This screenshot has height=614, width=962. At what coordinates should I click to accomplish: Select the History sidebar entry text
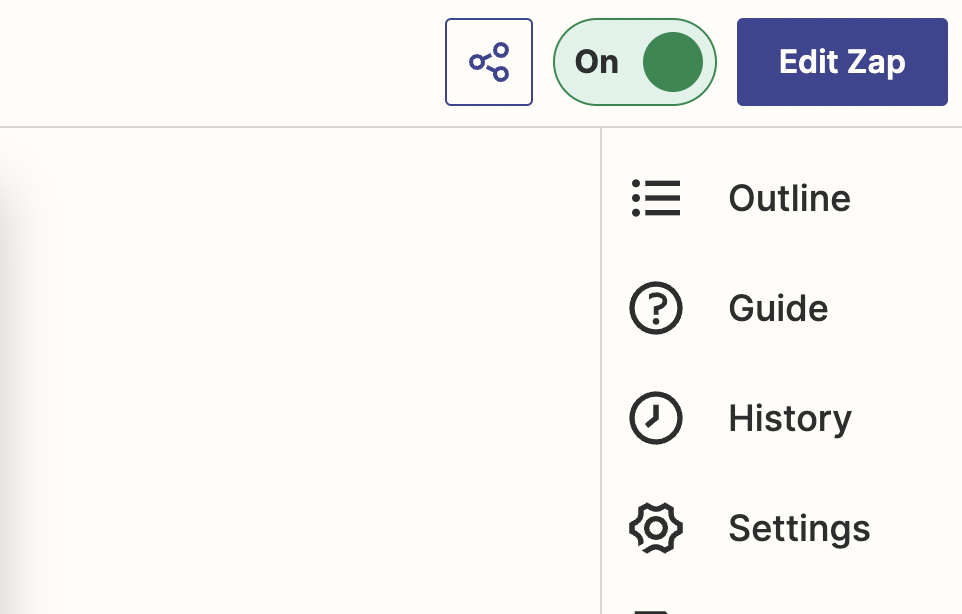[x=790, y=419]
